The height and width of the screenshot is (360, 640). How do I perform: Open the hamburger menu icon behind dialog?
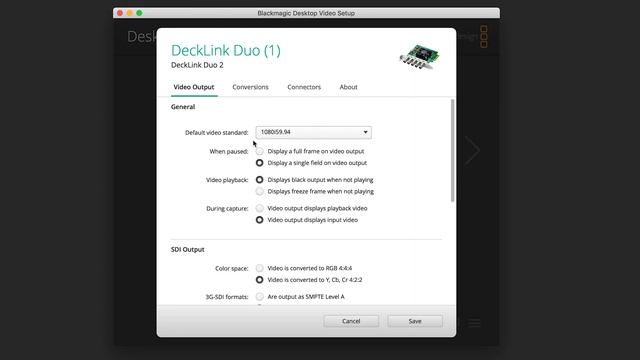click(474, 323)
